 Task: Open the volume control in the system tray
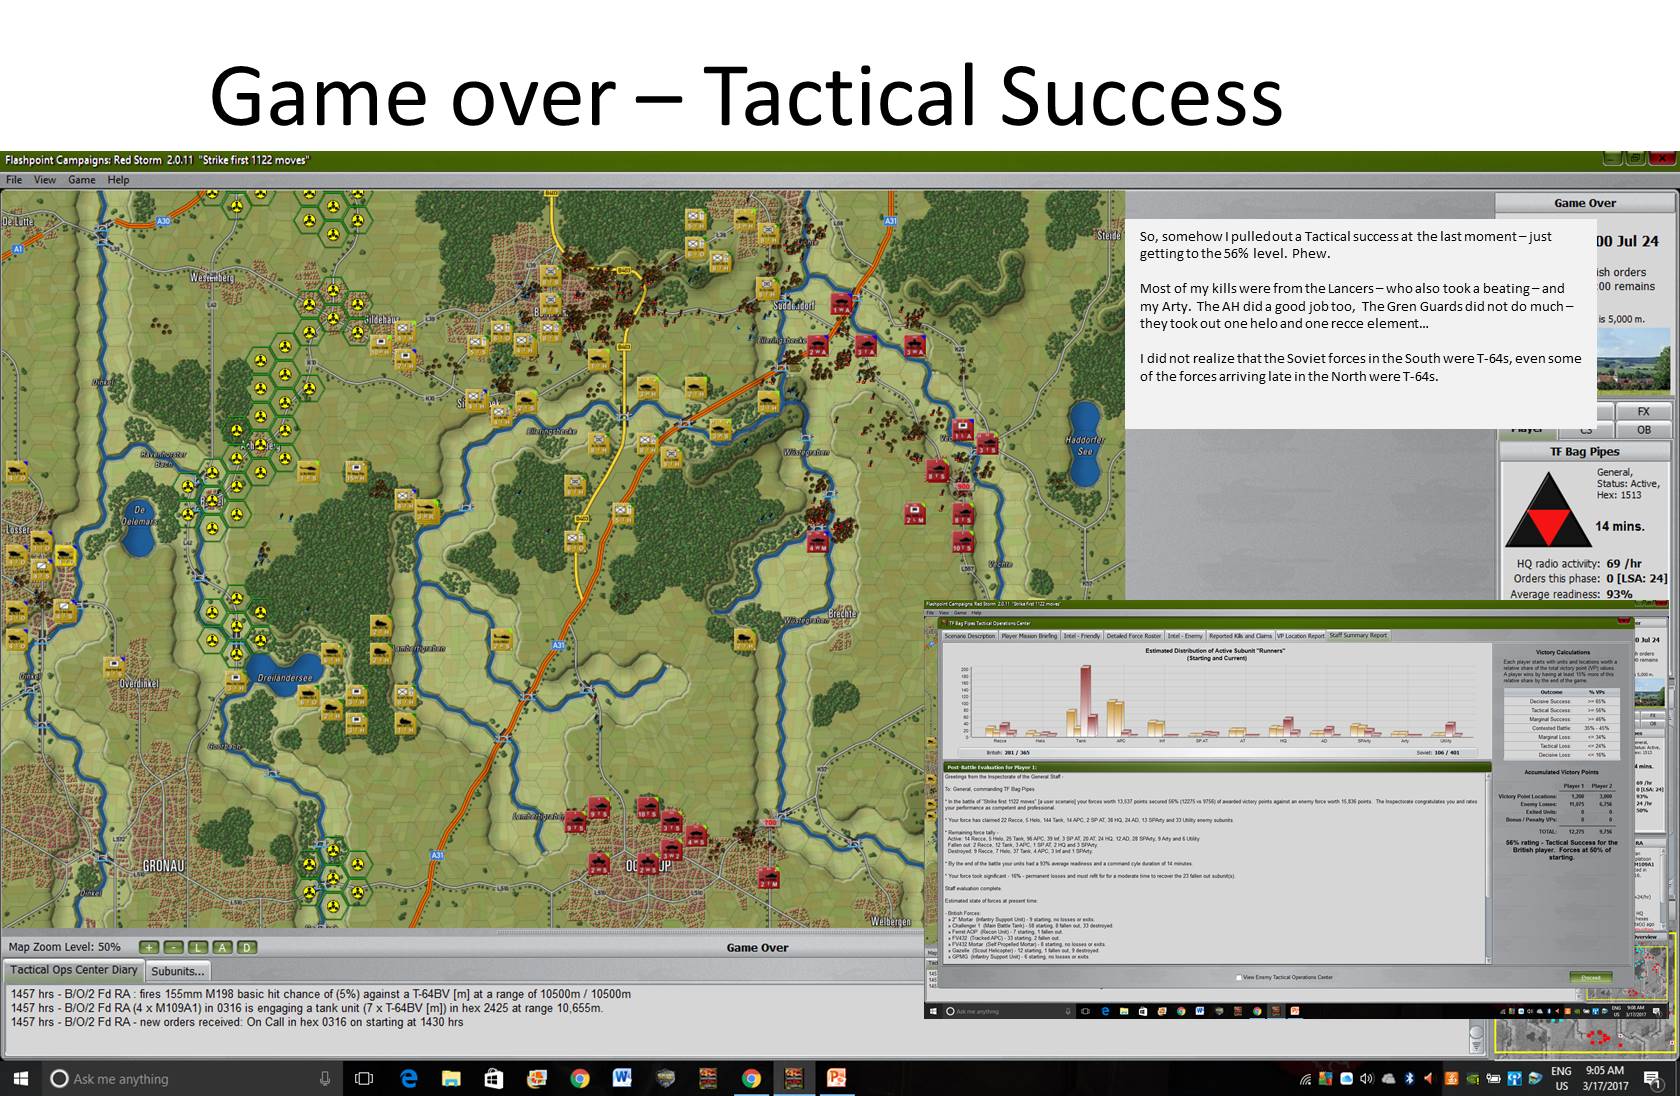[x=1367, y=1079]
